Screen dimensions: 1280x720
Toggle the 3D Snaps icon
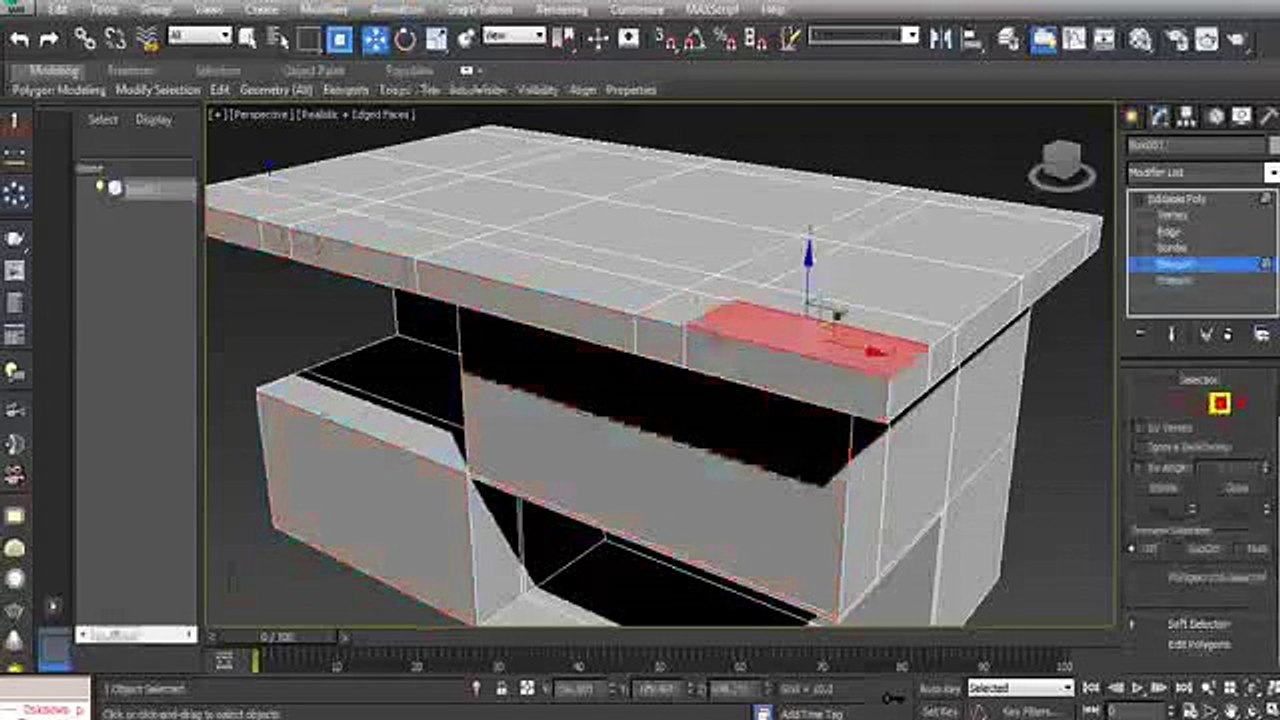pyautogui.click(x=666, y=39)
